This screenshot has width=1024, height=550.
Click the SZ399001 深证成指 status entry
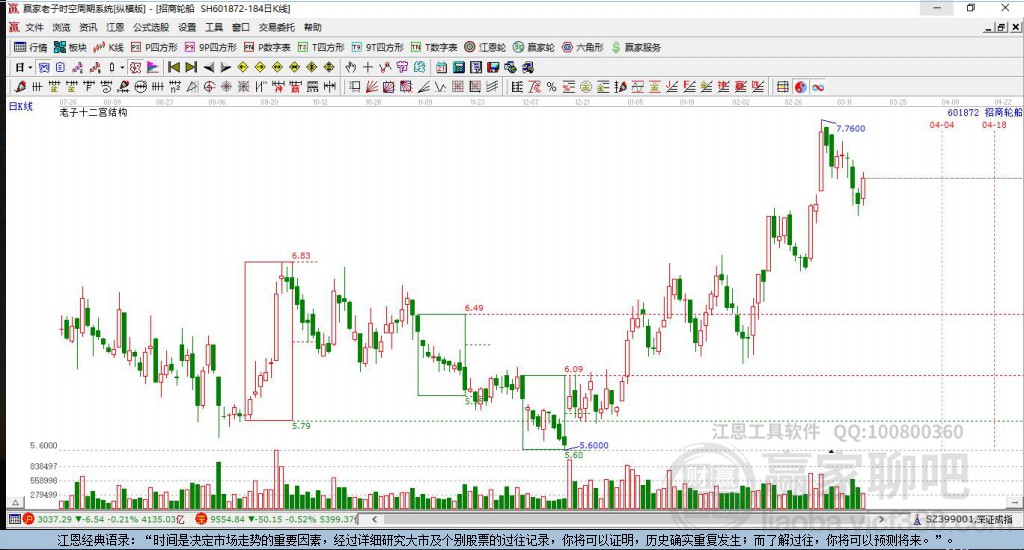(x=963, y=519)
